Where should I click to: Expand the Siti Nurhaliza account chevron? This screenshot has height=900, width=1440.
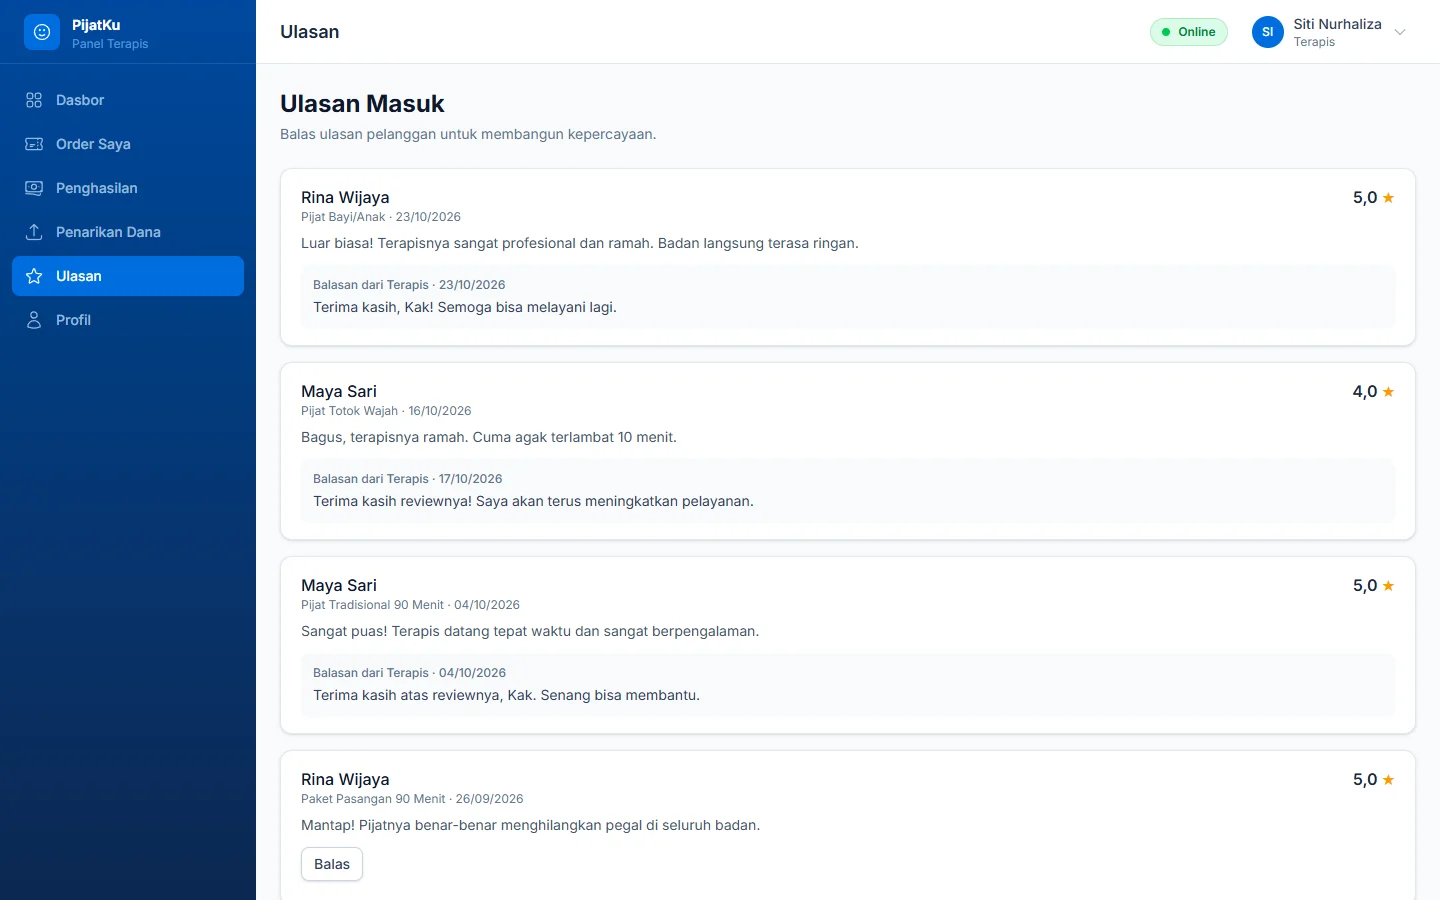tap(1400, 32)
